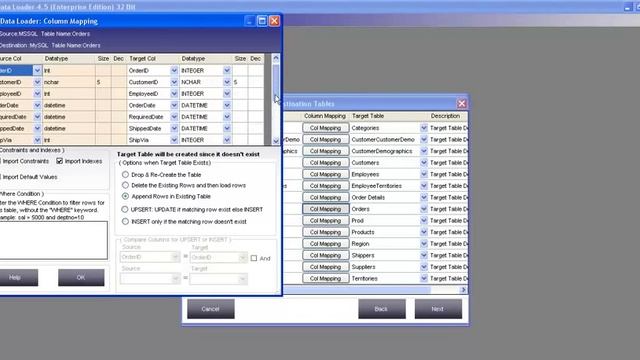Choose UPSERT update-else-insert option

pyautogui.click(x=125, y=209)
